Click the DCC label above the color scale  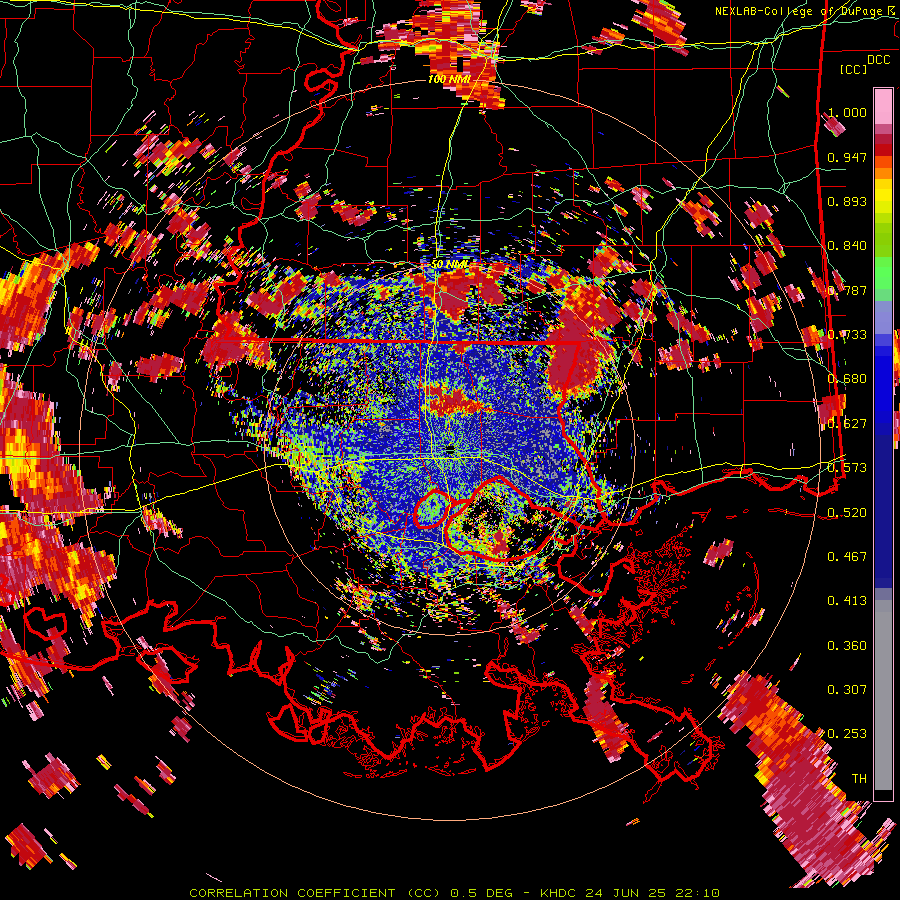tap(878, 60)
